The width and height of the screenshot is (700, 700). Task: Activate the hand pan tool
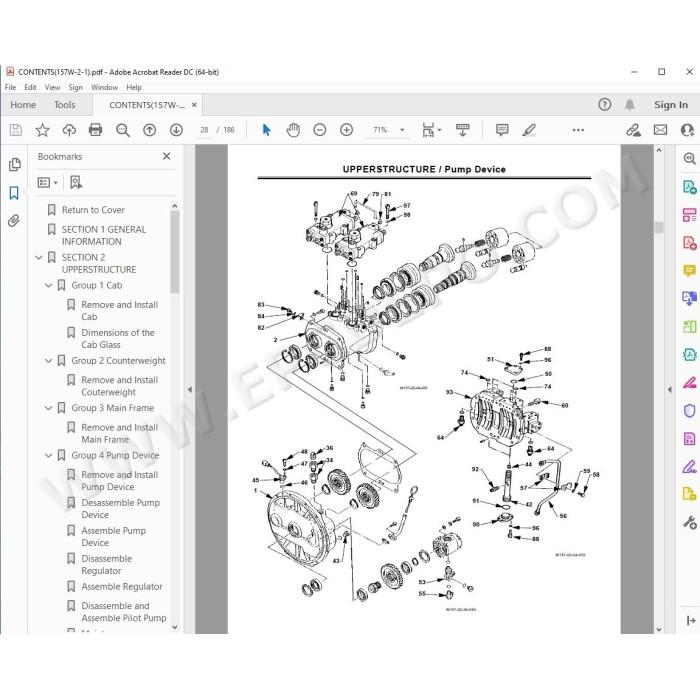coord(293,130)
